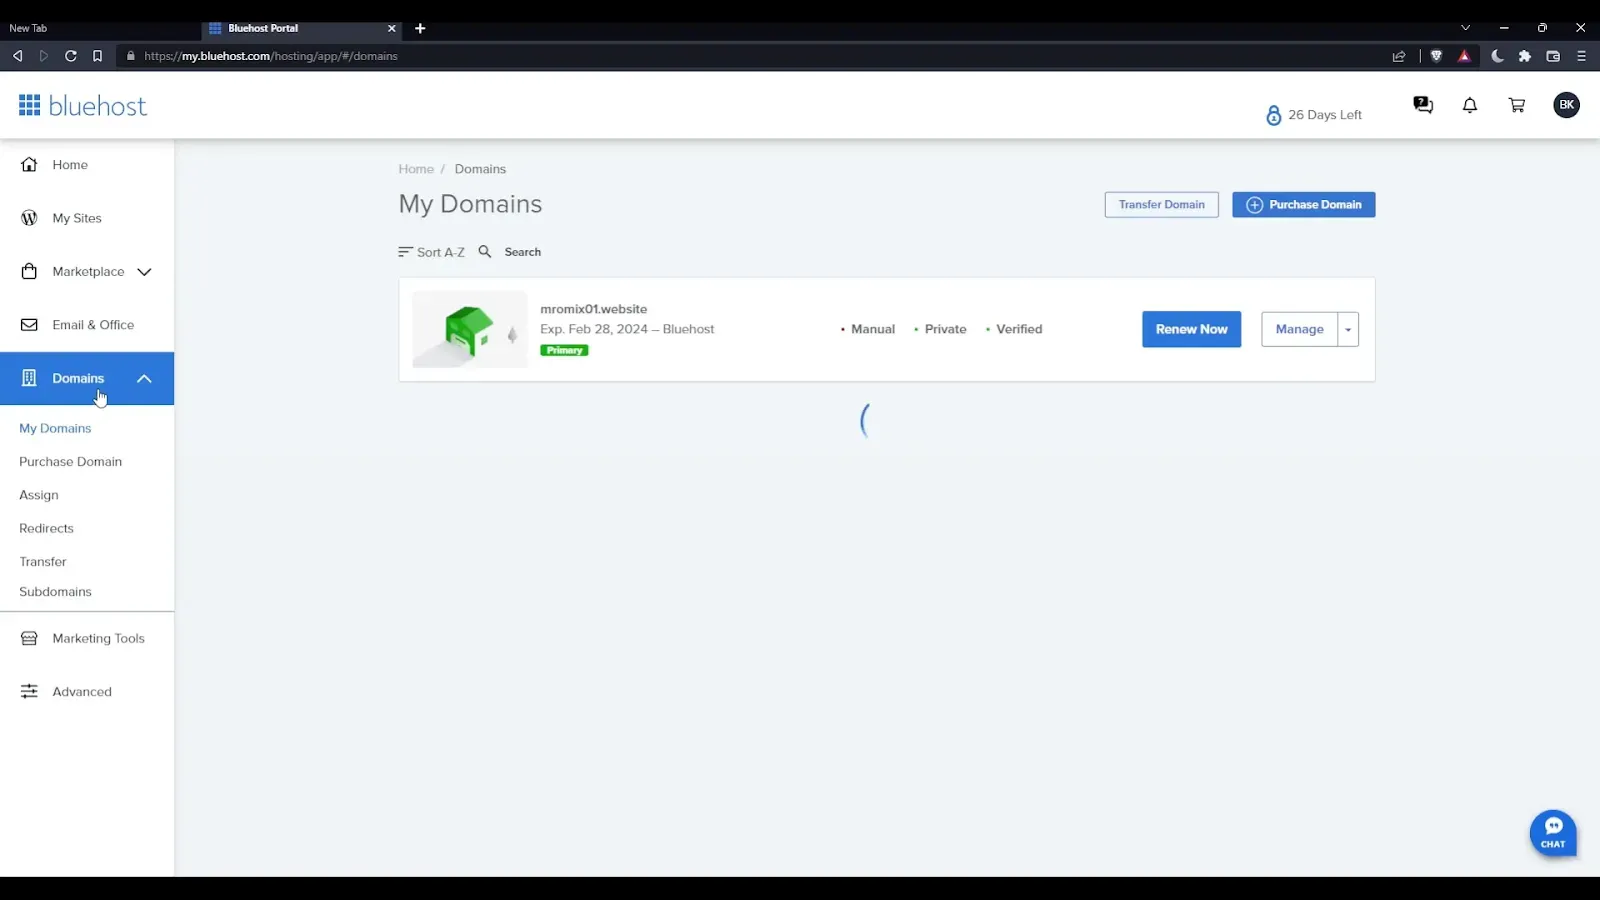The image size is (1600, 900).
Task: Click the blue Purchase Domain button
Action: [1303, 204]
